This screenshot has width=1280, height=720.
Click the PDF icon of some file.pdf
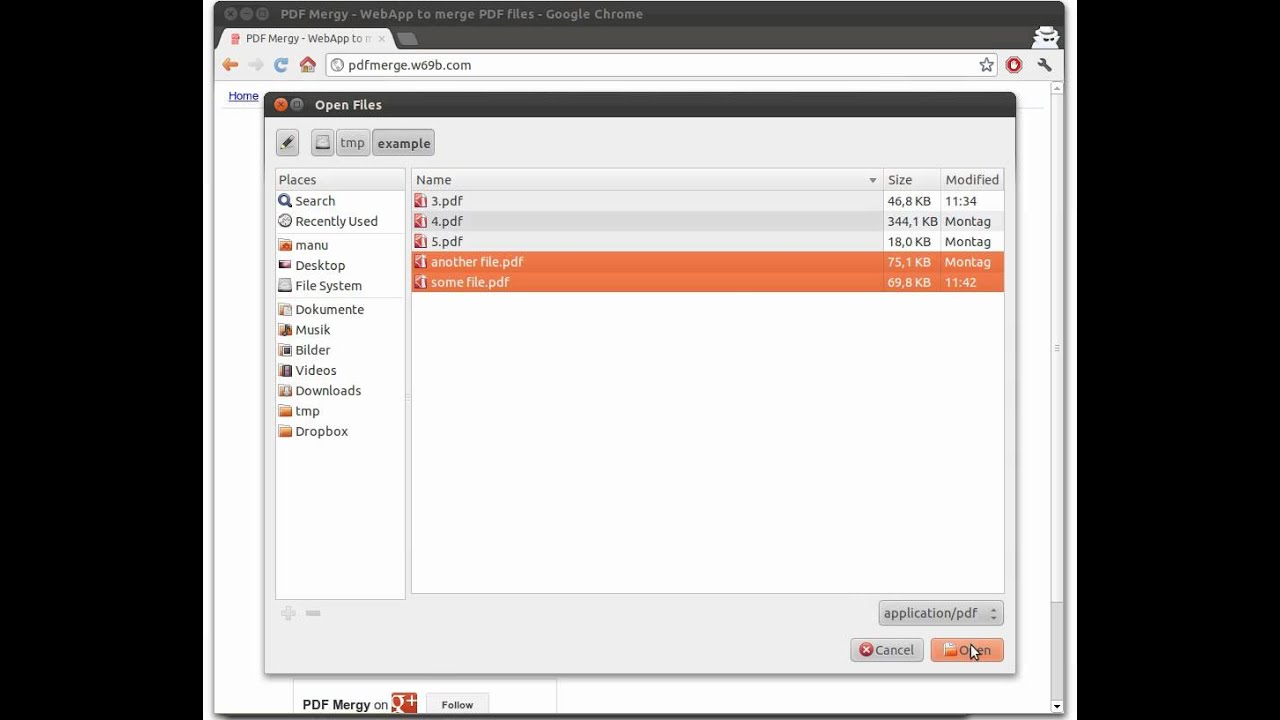(421, 282)
